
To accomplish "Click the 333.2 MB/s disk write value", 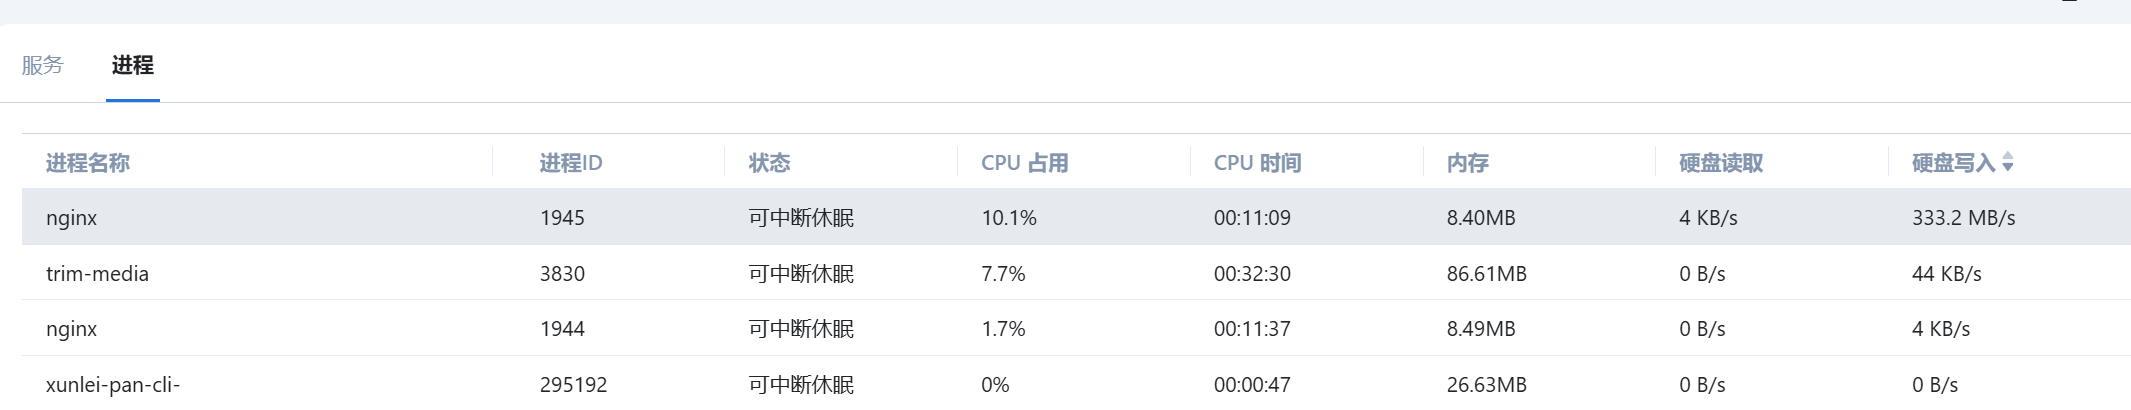I will point(1963,218).
